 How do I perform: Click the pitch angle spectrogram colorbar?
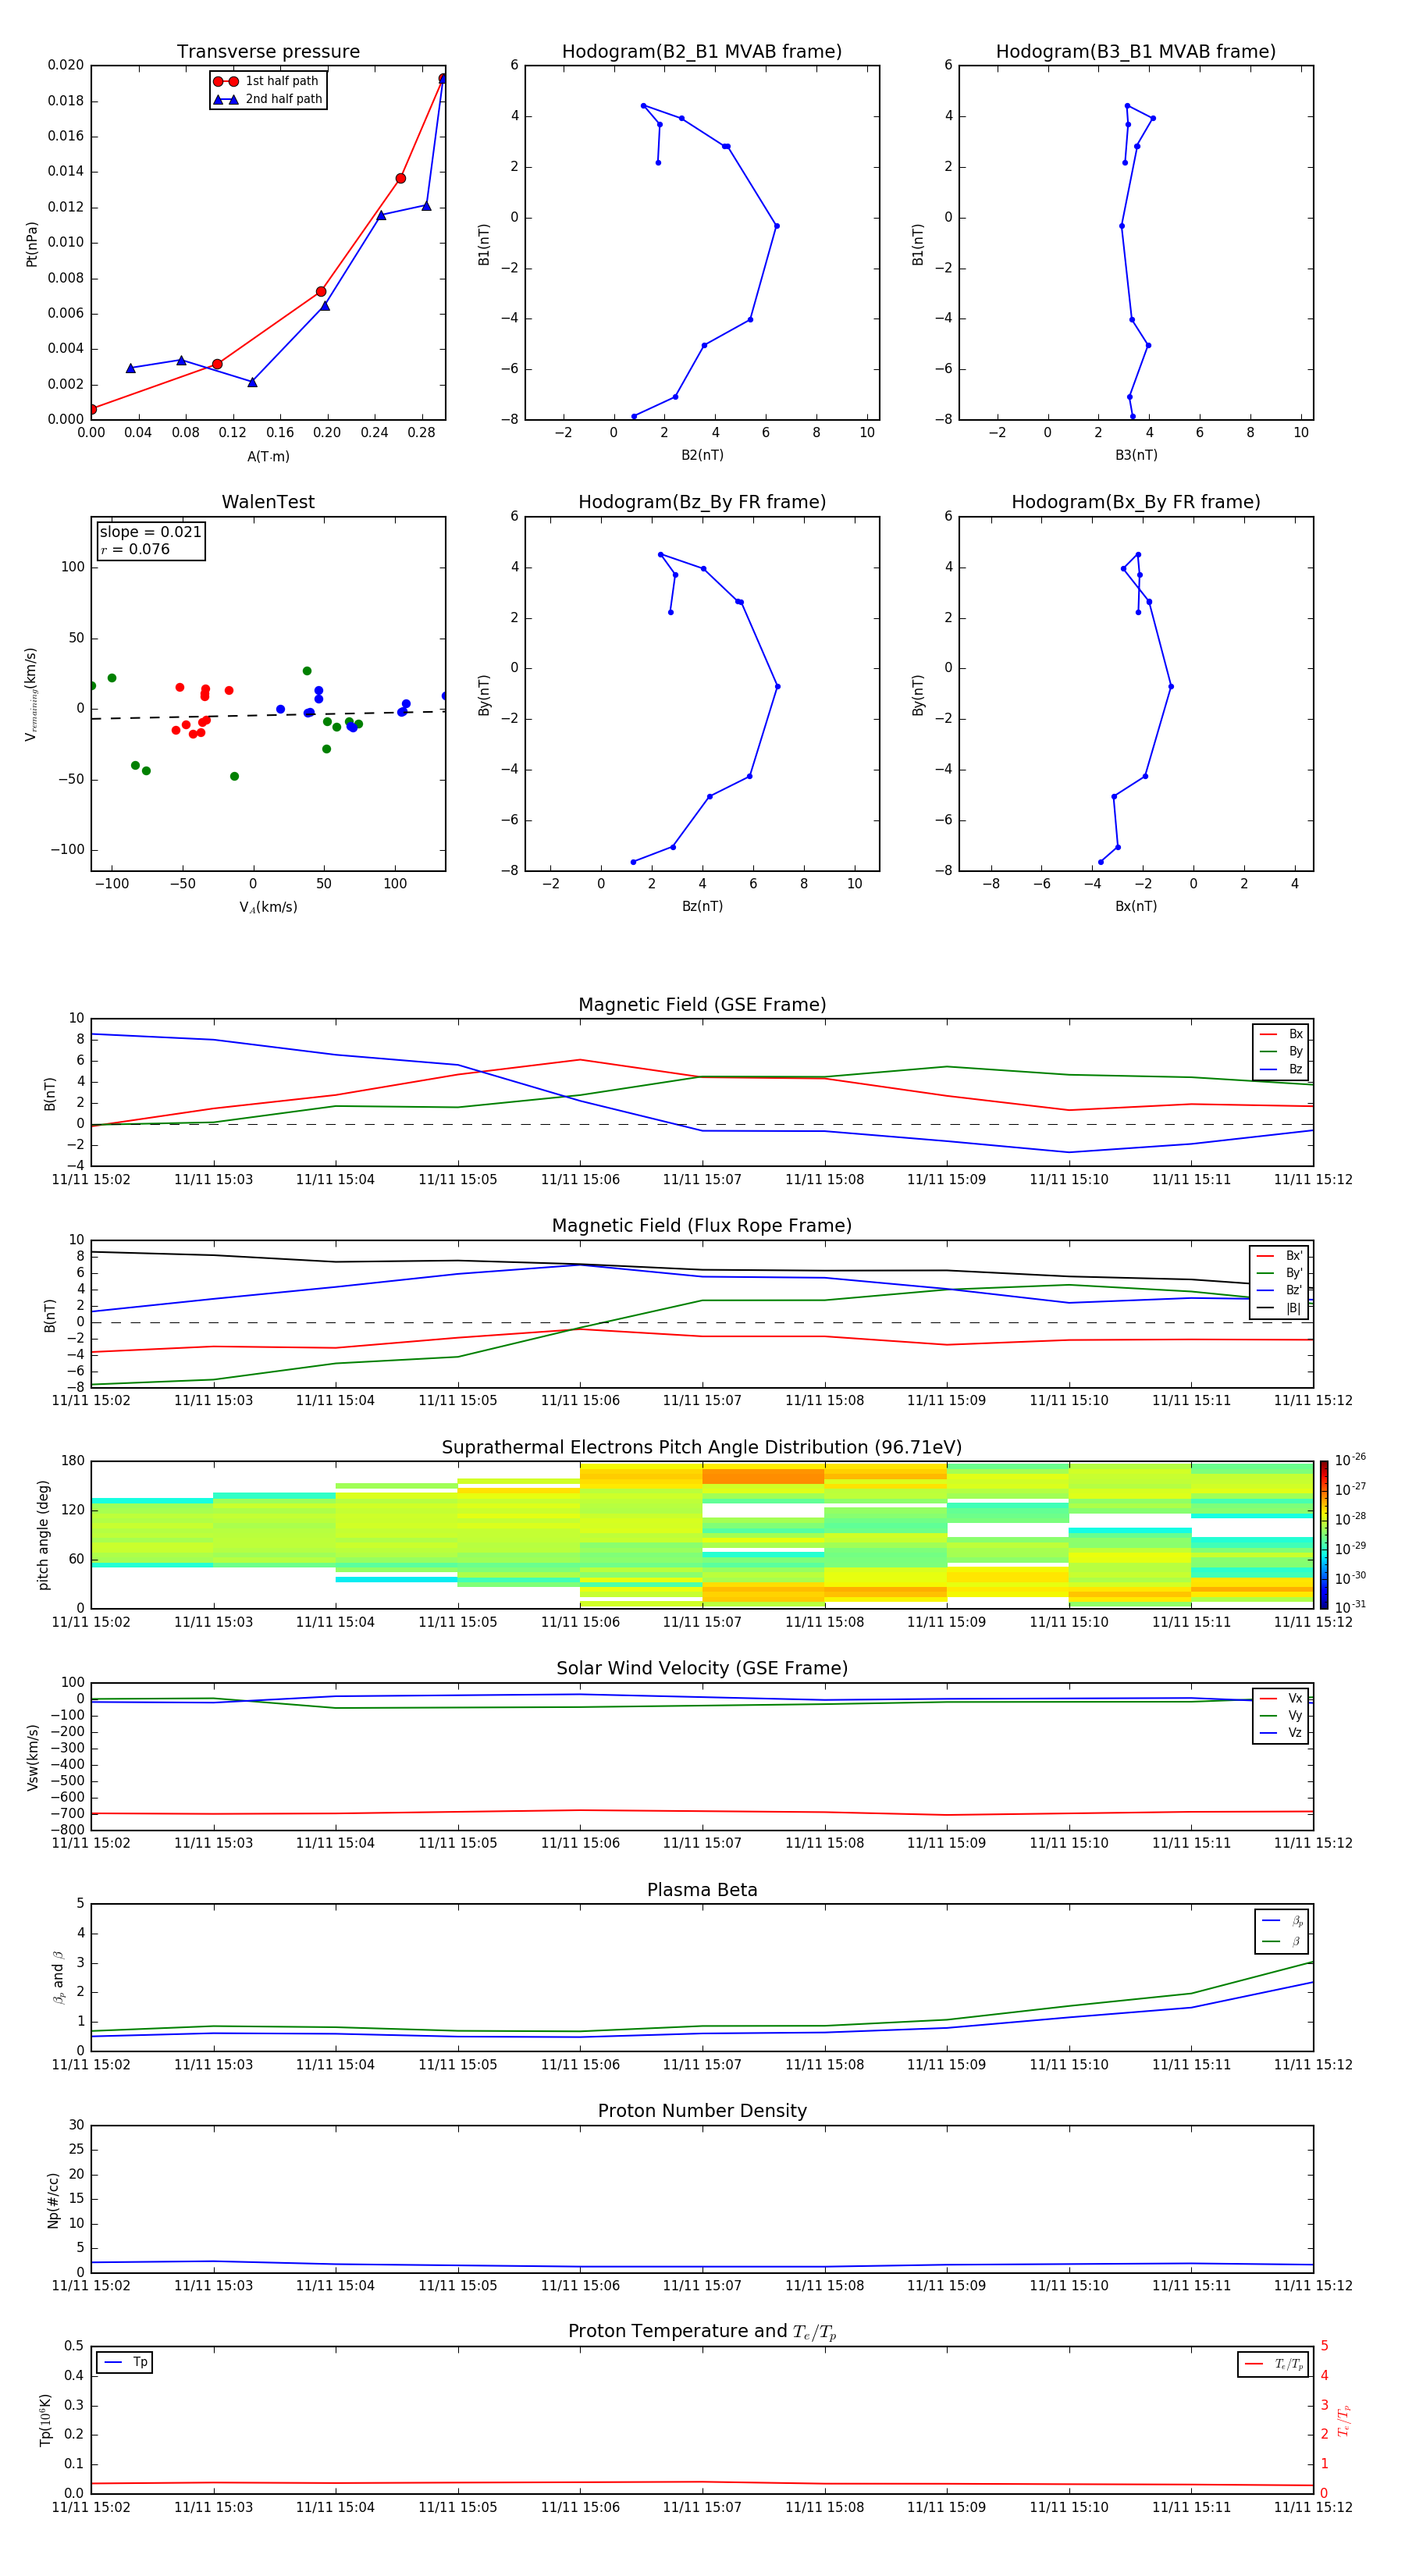coord(1324,1534)
